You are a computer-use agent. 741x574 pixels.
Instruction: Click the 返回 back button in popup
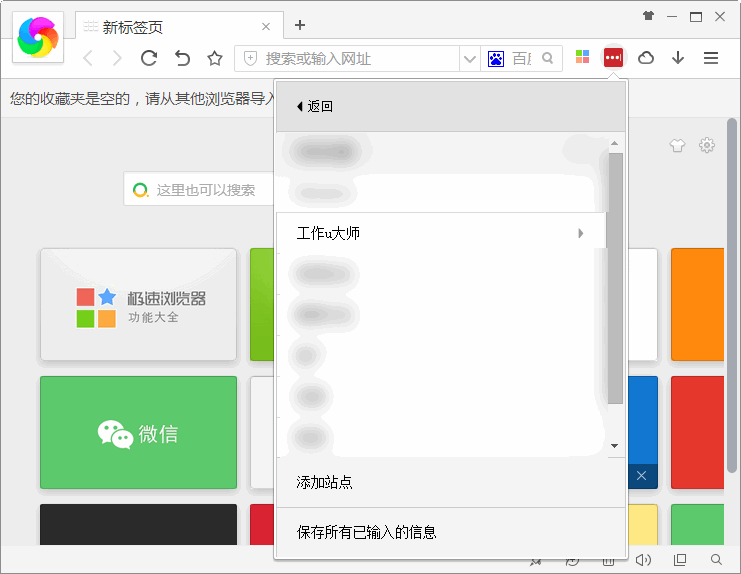click(x=315, y=106)
